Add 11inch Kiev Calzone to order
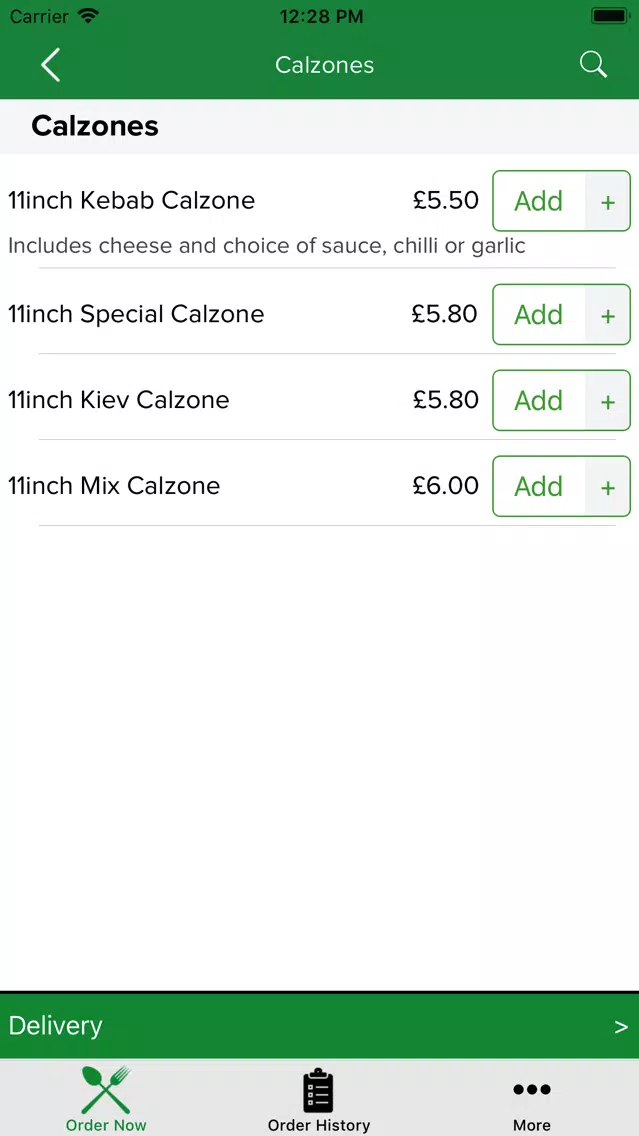The height and width of the screenshot is (1136, 639). 539,401
